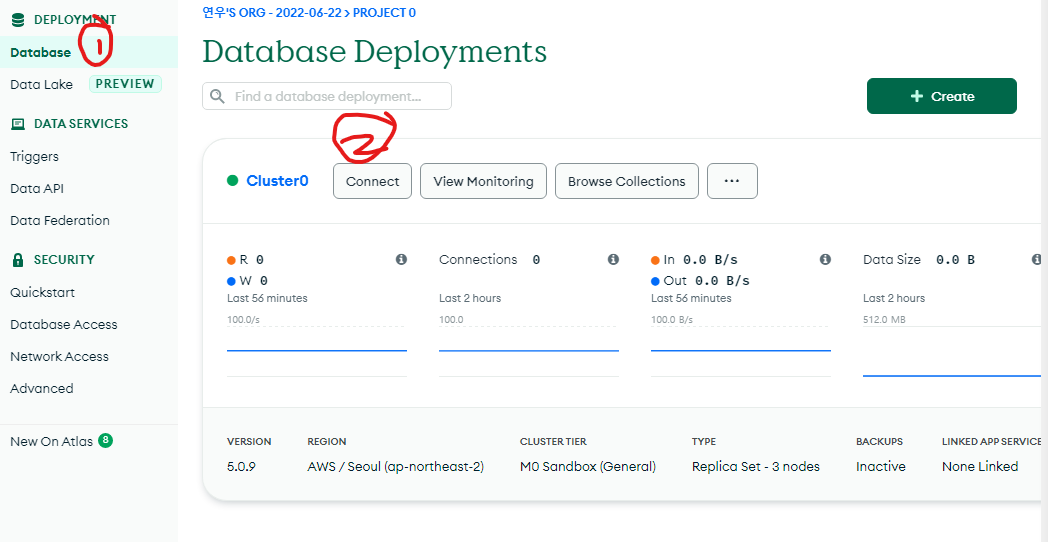Click the search magnifier icon

[217, 96]
